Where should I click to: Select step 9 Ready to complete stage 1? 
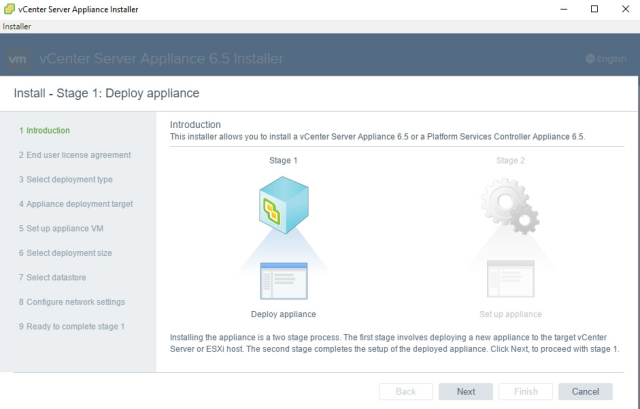click(x=71, y=327)
